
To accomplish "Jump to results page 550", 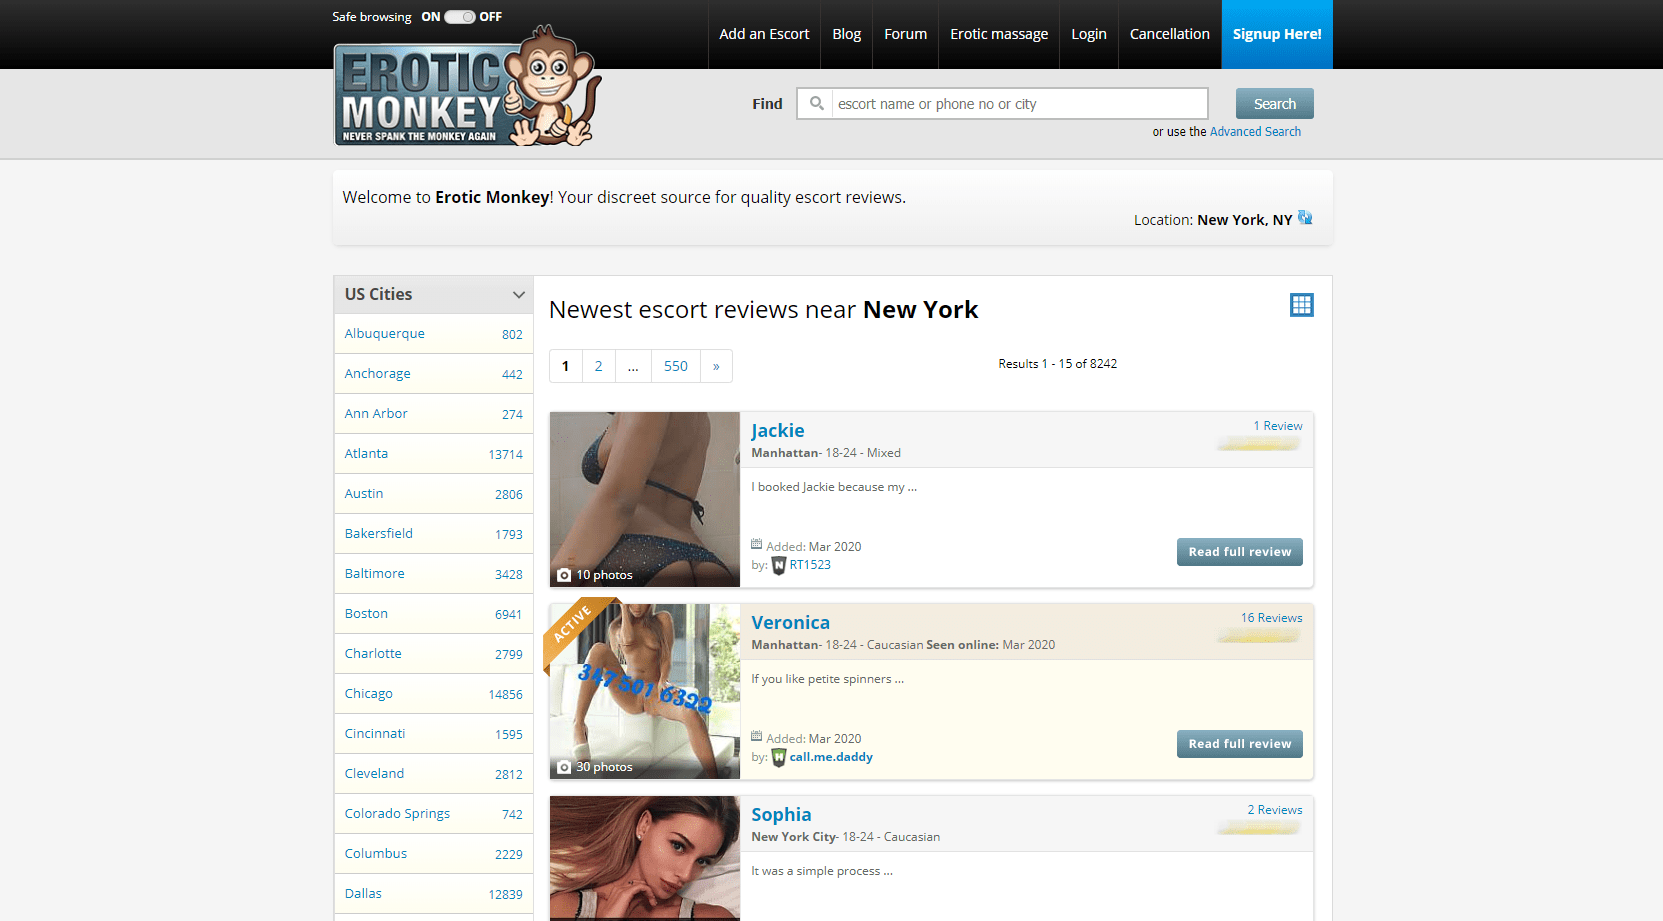I will [676, 366].
